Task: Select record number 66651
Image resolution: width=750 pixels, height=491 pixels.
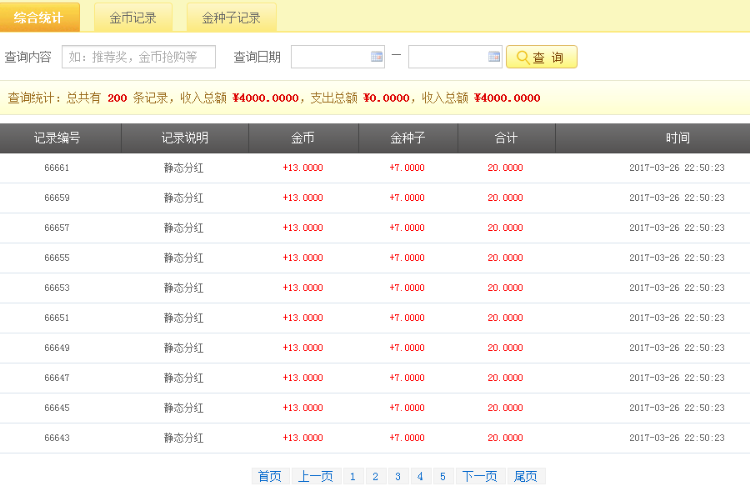Action: (57, 318)
